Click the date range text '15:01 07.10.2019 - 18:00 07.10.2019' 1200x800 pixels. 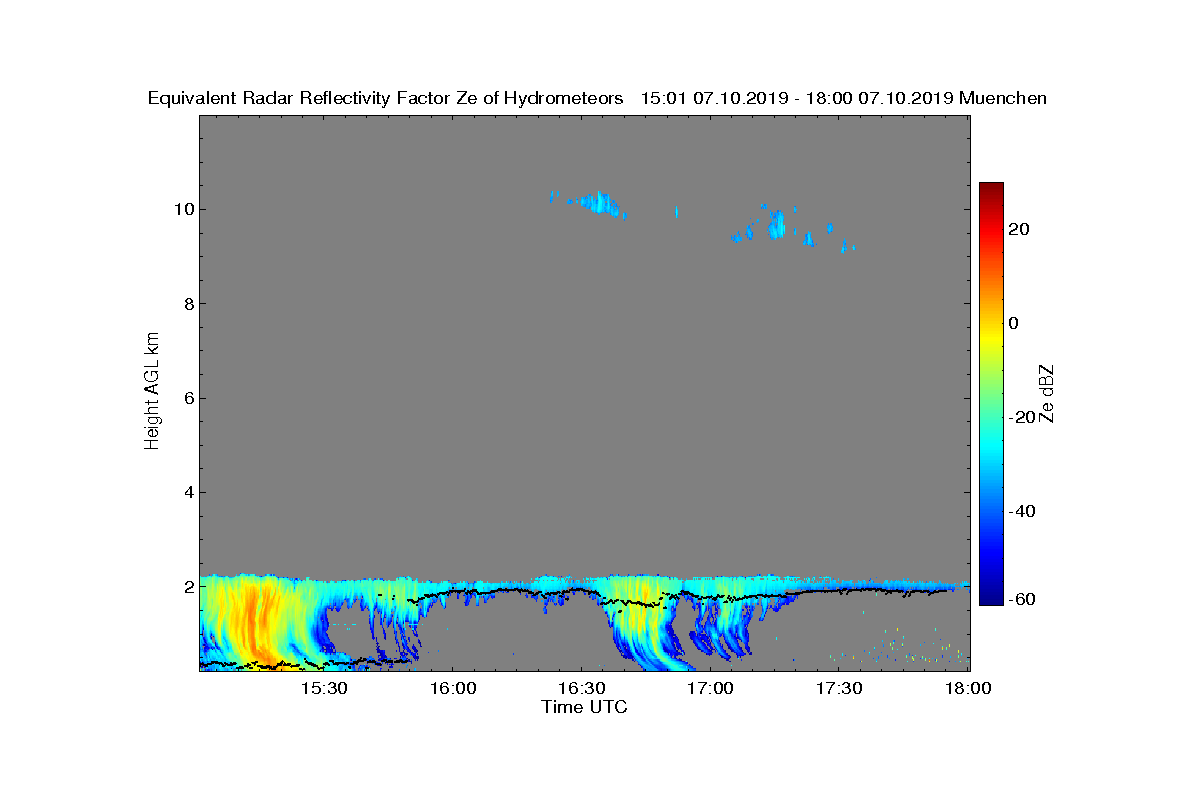(797, 98)
